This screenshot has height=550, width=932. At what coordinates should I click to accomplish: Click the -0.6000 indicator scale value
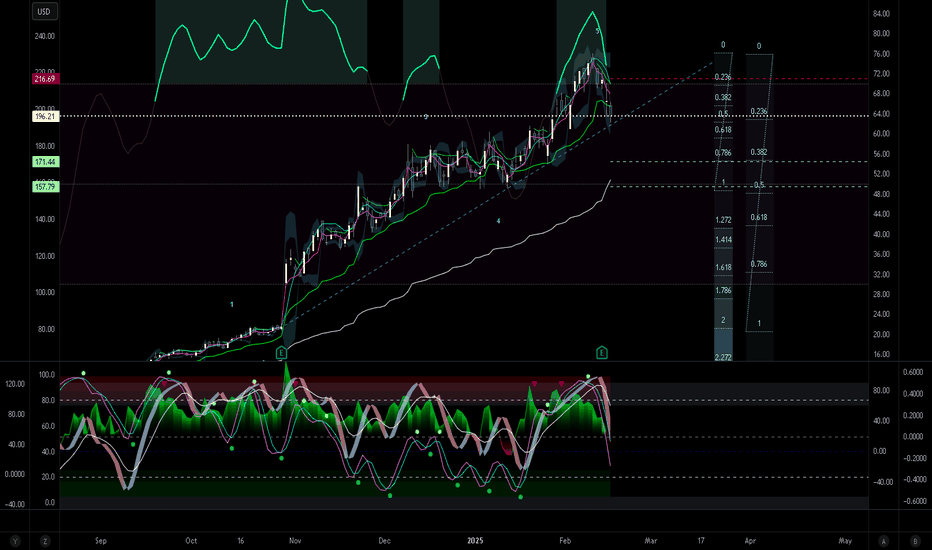coord(914,501)
